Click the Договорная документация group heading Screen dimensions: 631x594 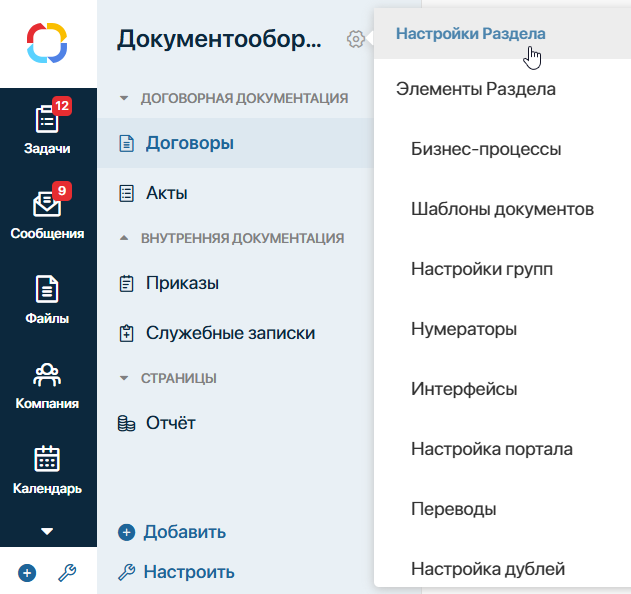click(x=244, y=98)
